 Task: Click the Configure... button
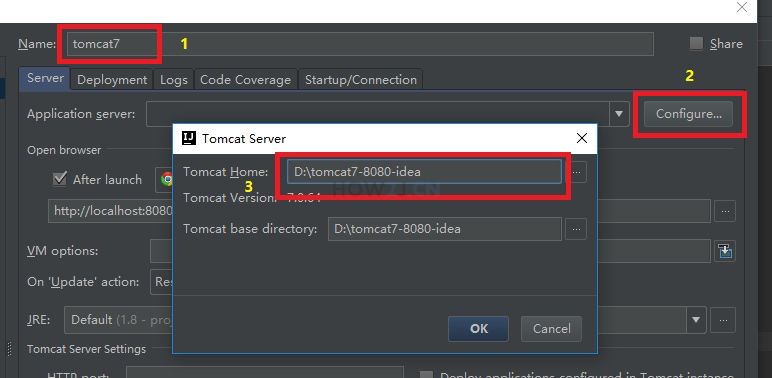click(x=688, y=114)
